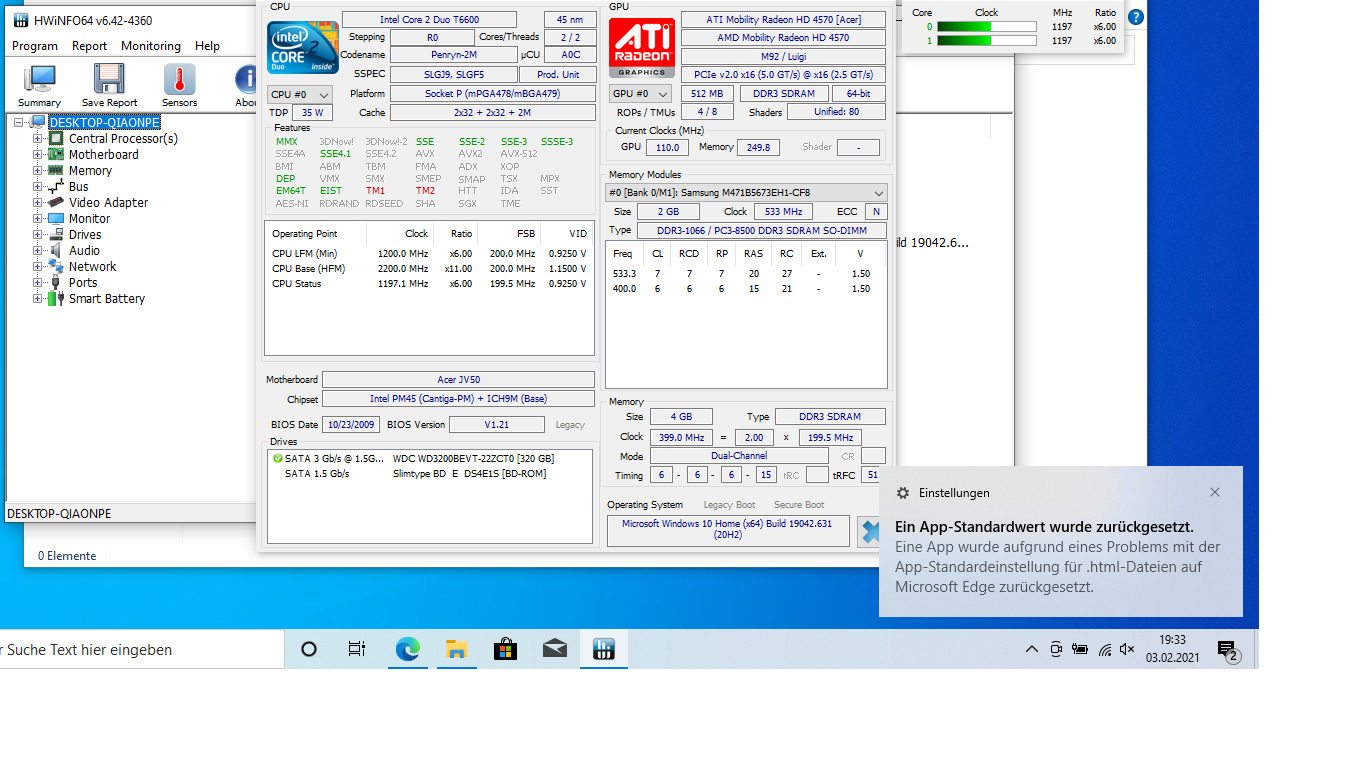Expand the Memory tree node
Viewport: 1366px width, 768px height.
click(38, 171)
